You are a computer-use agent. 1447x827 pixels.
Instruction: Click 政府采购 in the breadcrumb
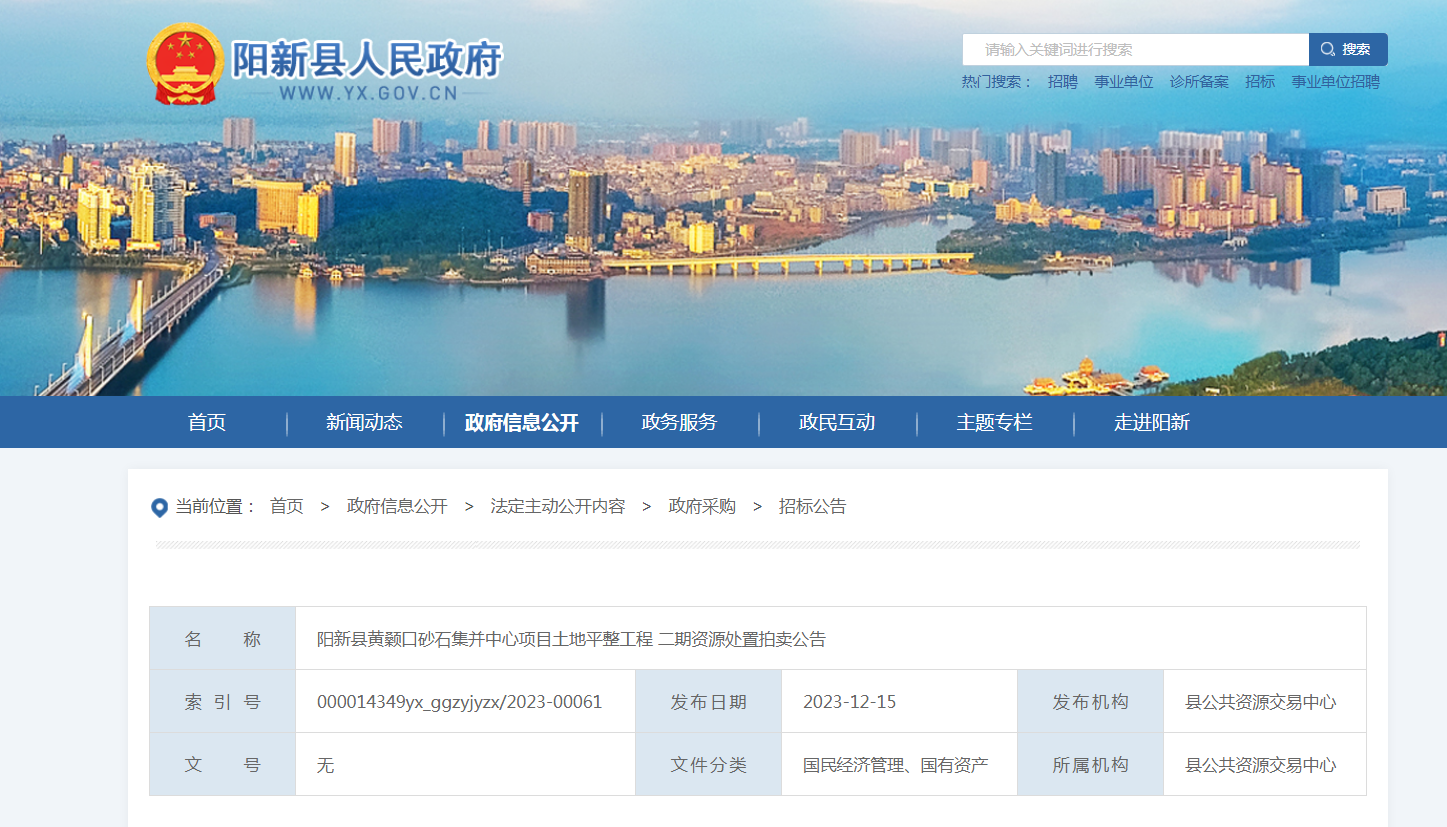click(702, 506)
